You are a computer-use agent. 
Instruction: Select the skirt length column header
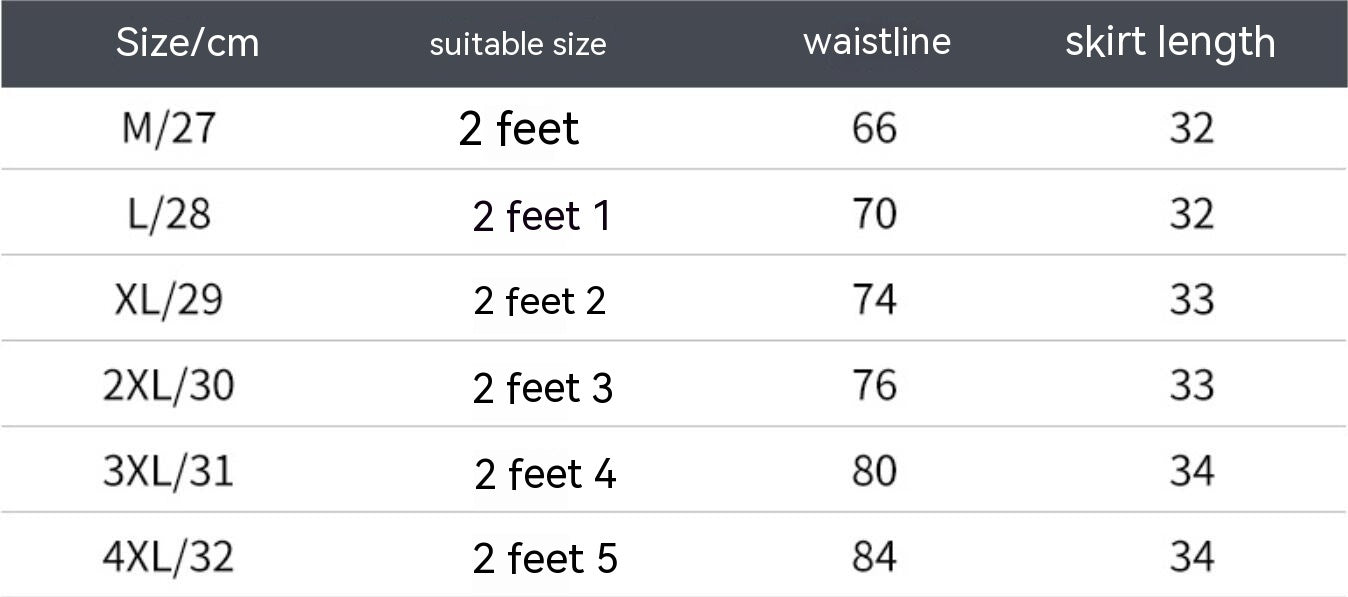(1169, 42)
